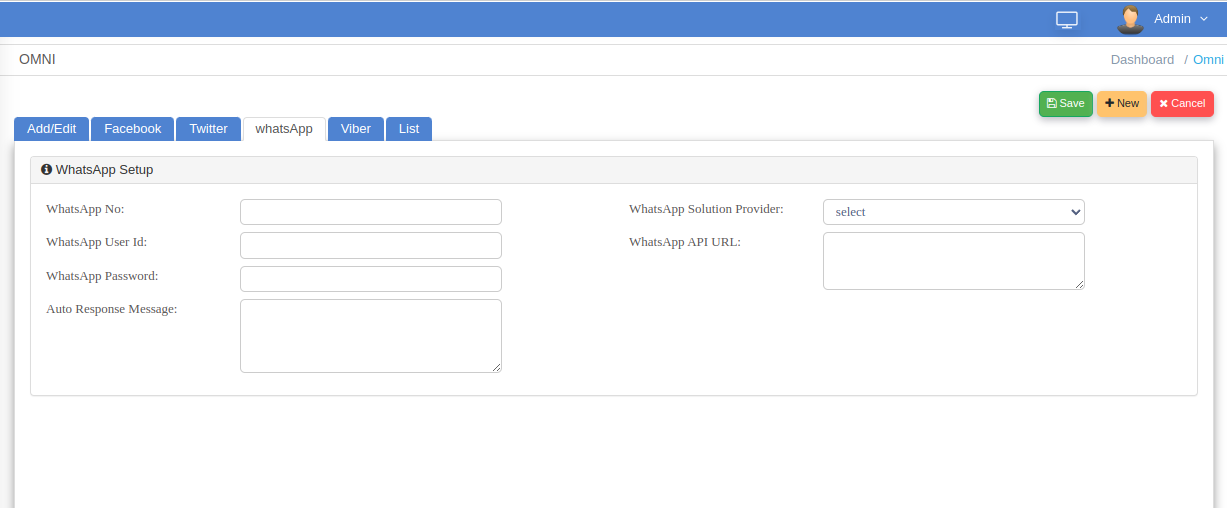Go to the Viber tab
Screen dimensions: 1227x508
[x=355, y=129]
